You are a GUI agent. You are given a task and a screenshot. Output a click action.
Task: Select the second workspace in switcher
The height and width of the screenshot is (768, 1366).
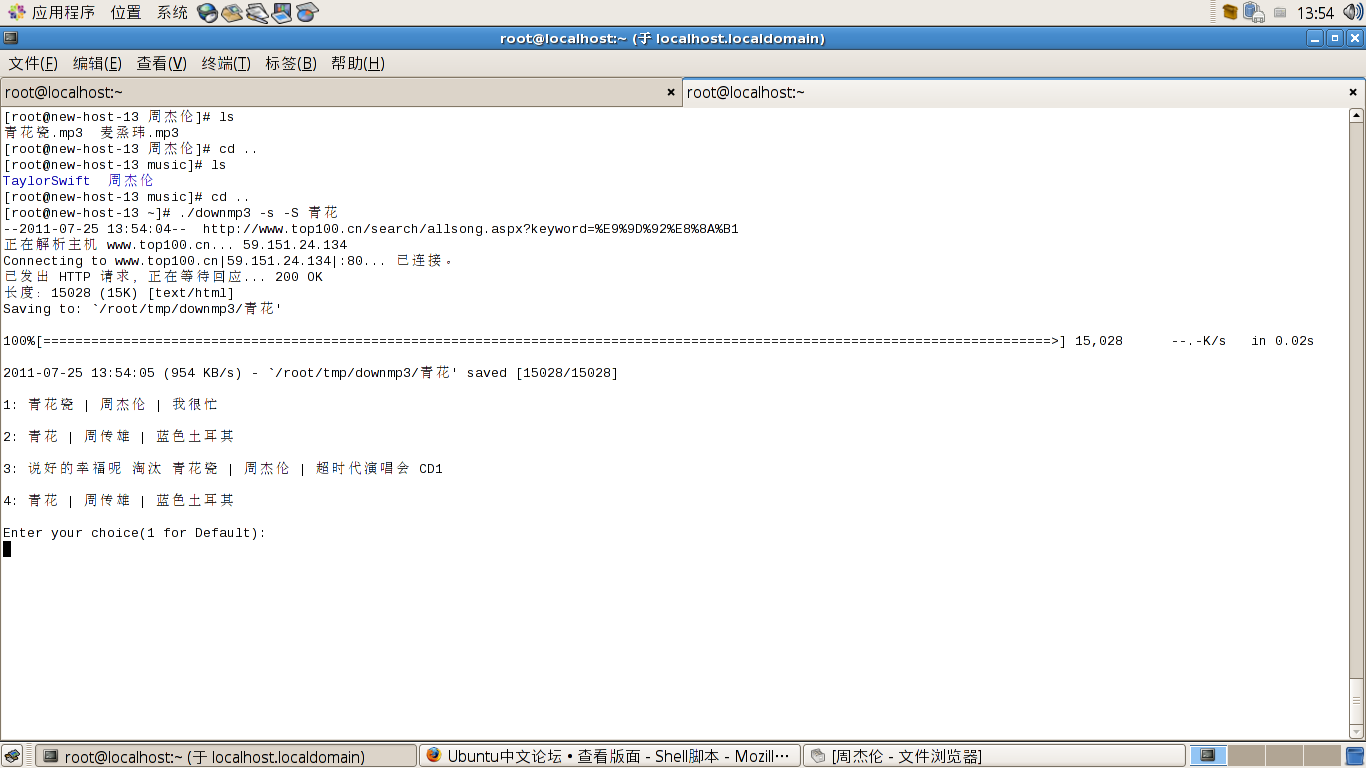point(1246,756)
